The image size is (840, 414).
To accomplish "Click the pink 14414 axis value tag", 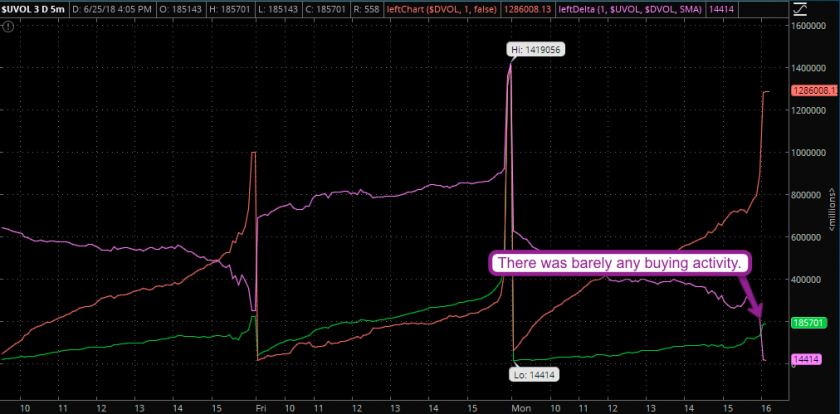I will tap(805, 358).
